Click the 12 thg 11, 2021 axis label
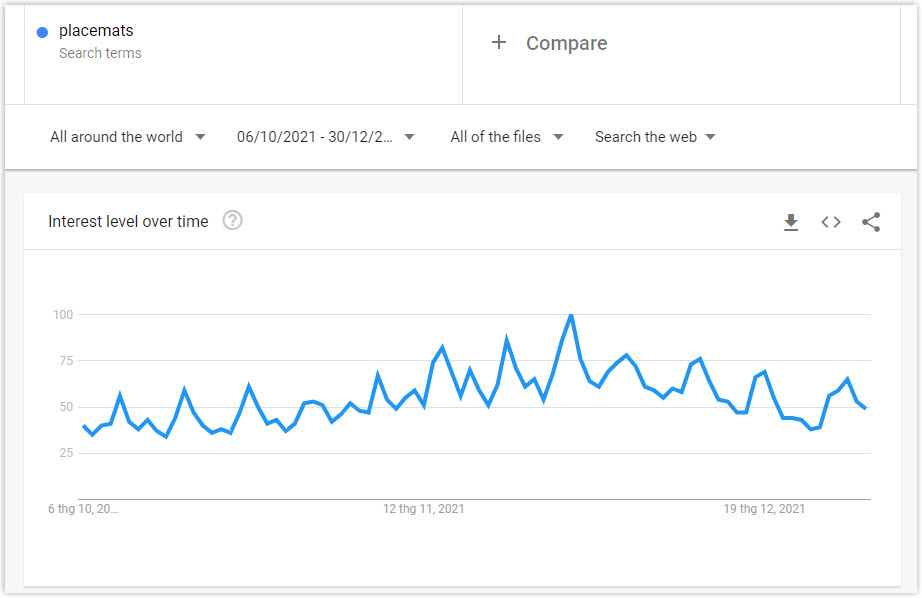The width and height of the screenshot is (922, 598). point(423,509)
